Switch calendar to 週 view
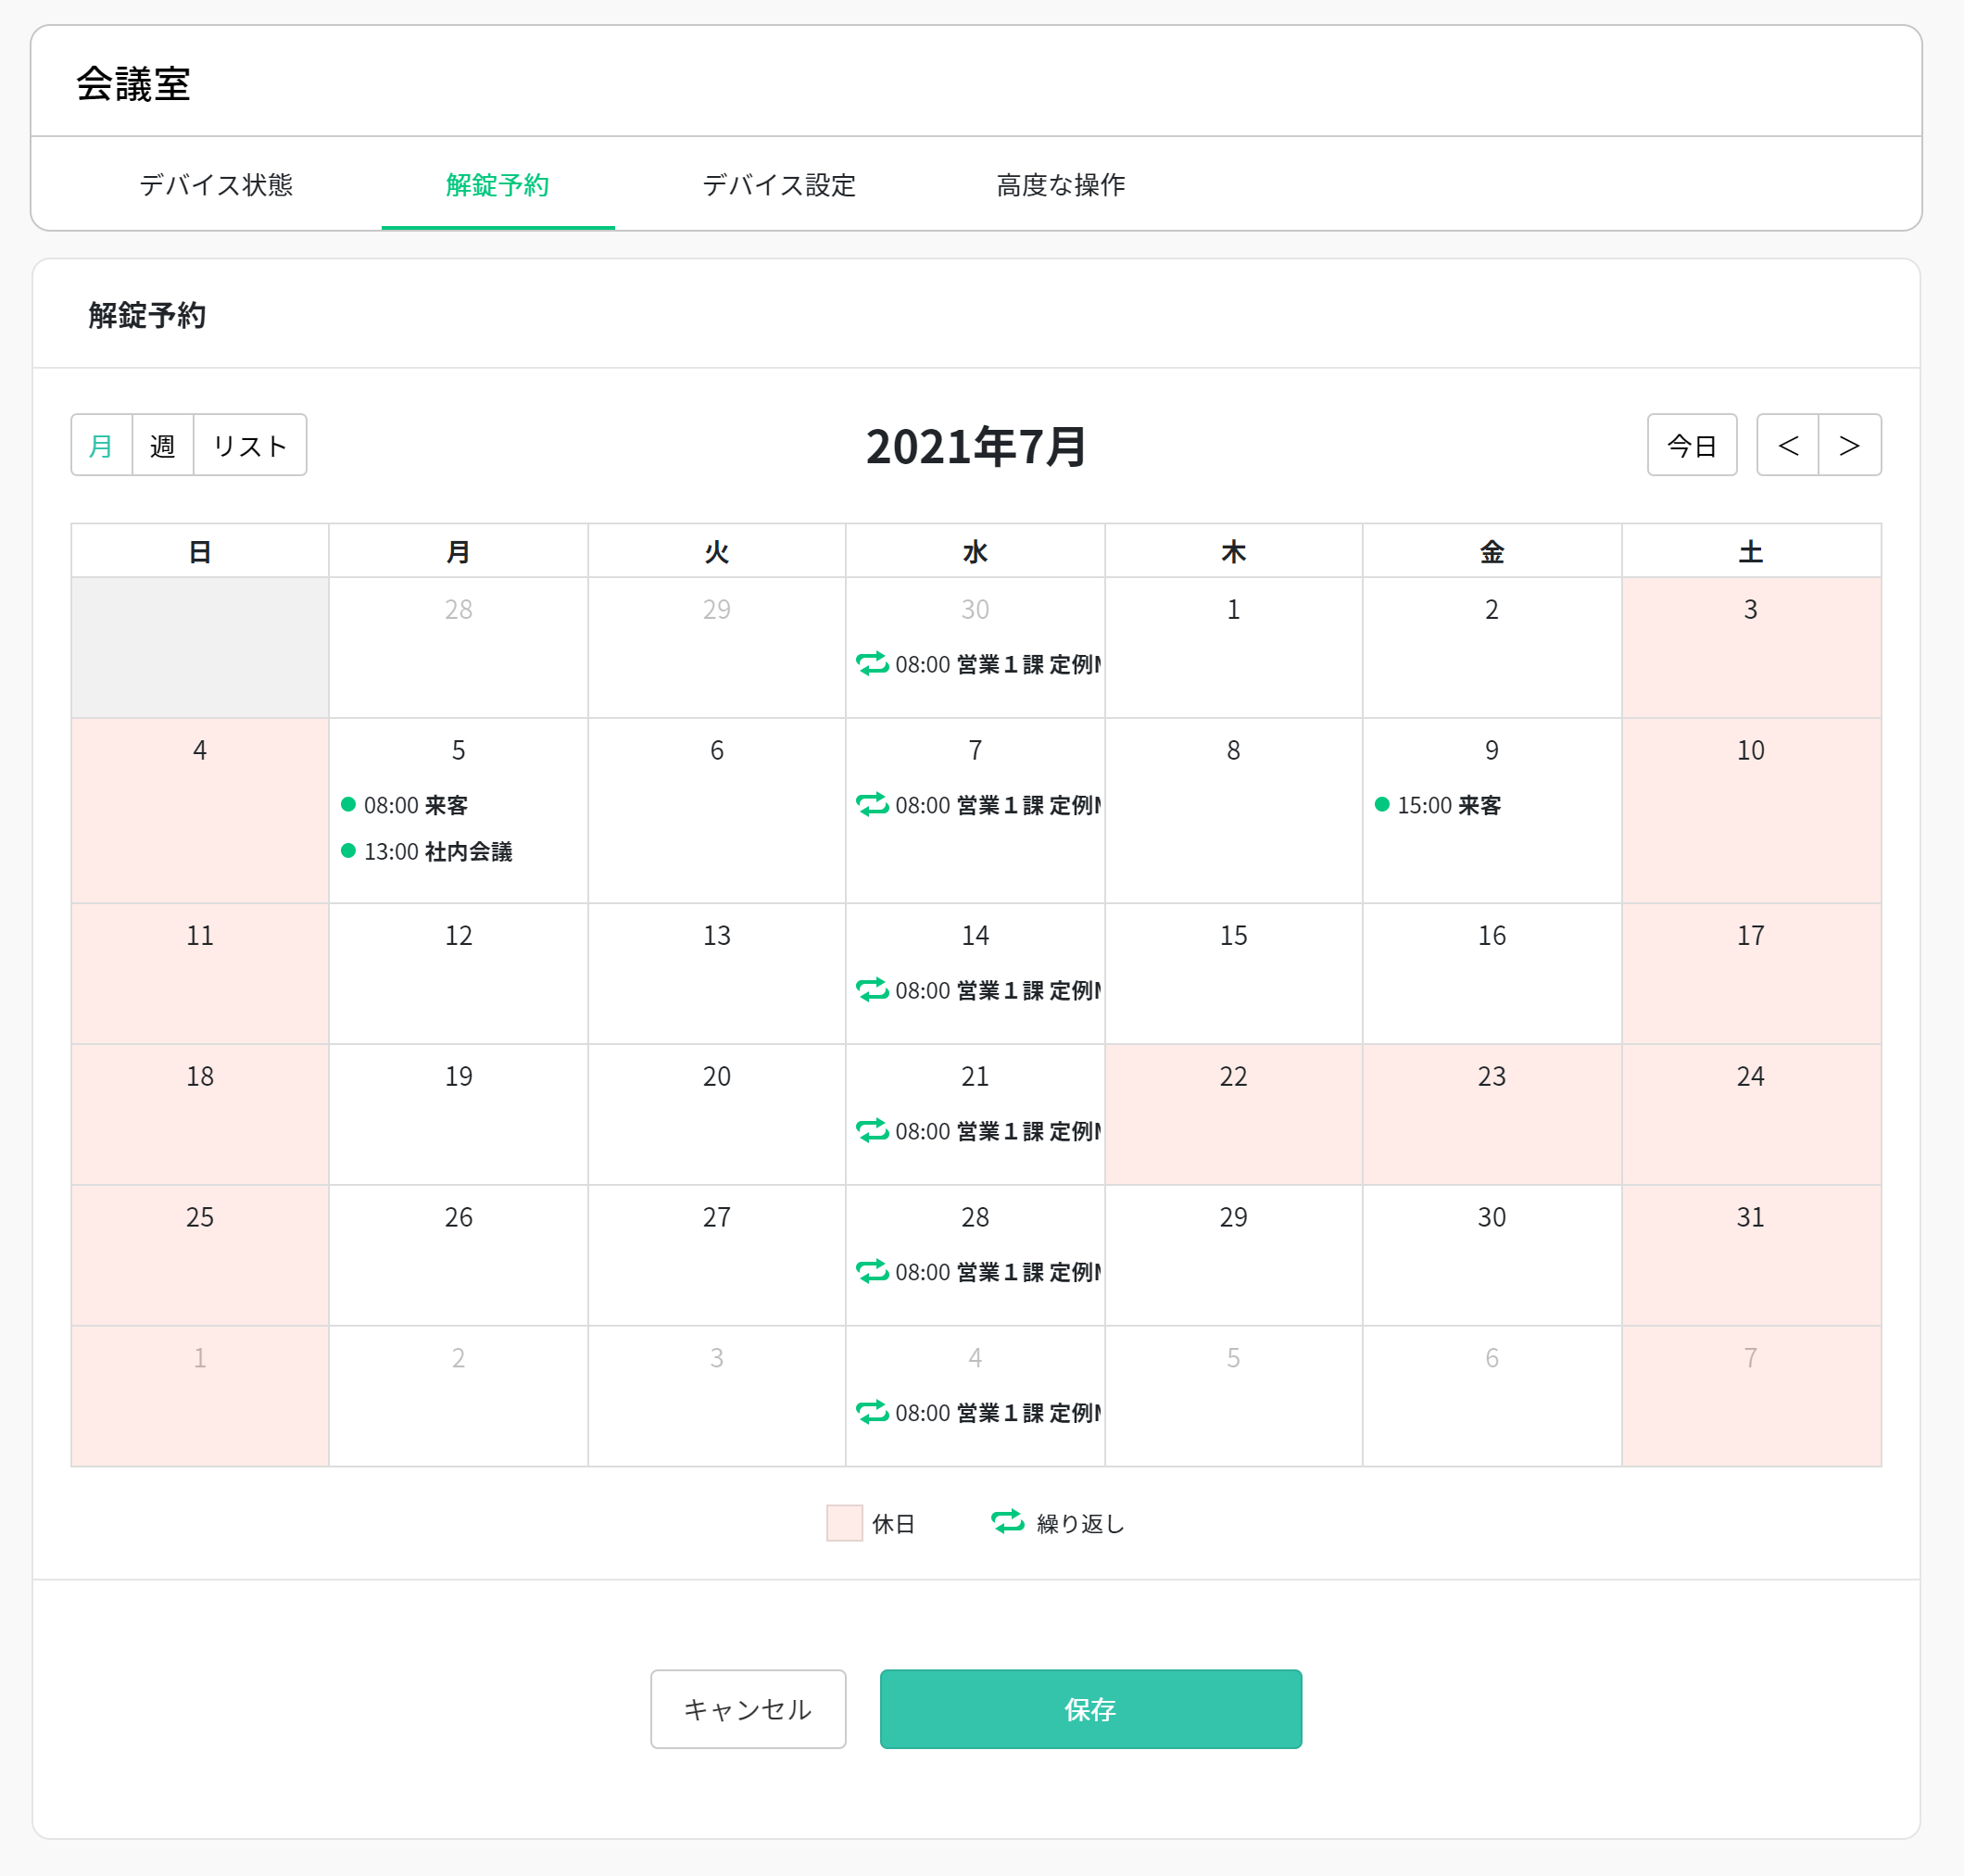Viewport: 1964px width, 1876px height. tap(162, 445)
